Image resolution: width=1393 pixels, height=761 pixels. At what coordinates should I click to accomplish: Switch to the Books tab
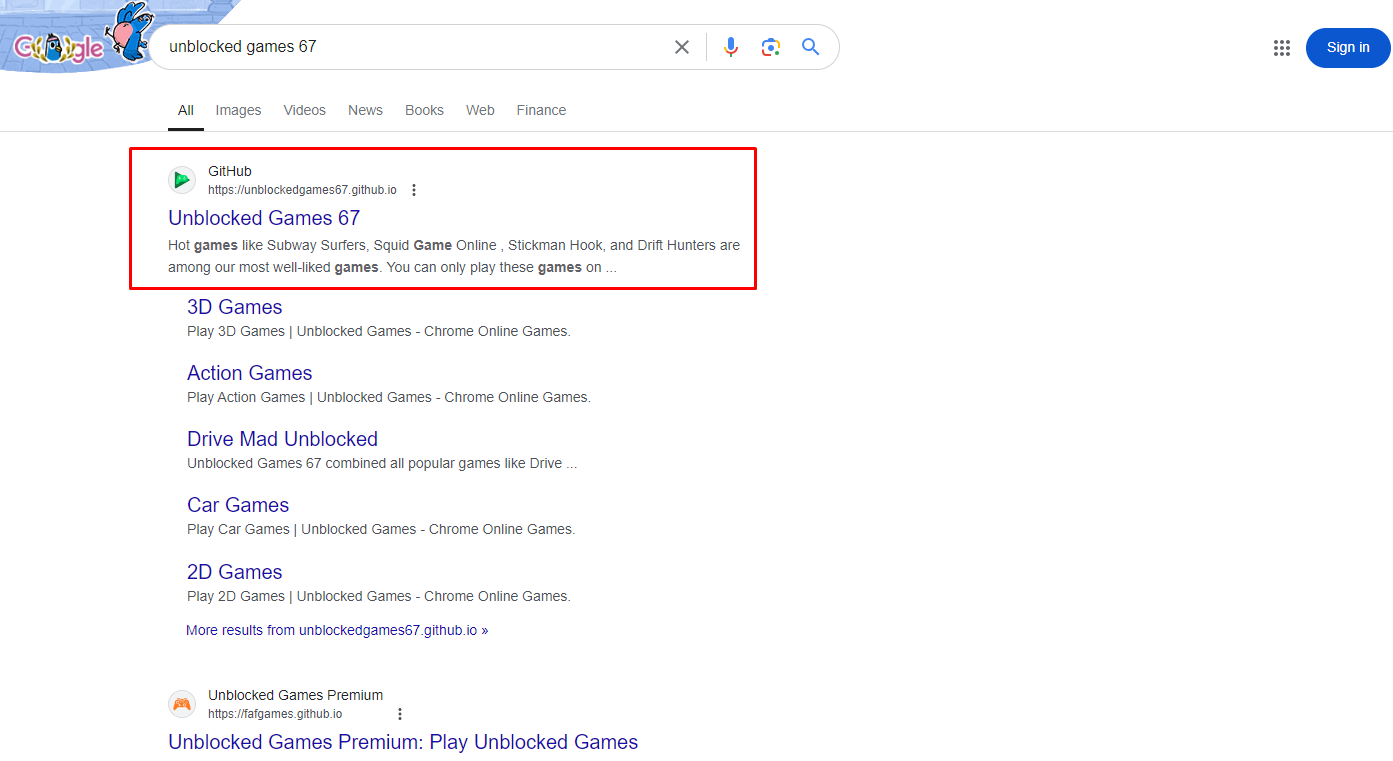coord(424,110)
